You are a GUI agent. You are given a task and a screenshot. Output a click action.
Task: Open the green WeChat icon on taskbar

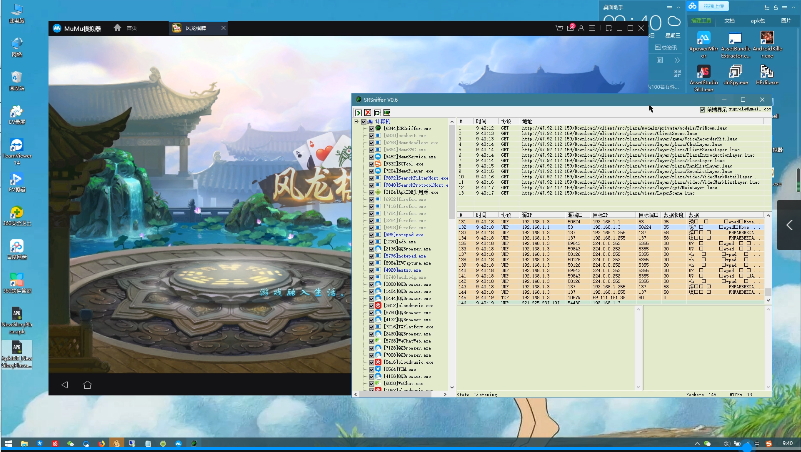pyautogui.click(x=70, y=443)
